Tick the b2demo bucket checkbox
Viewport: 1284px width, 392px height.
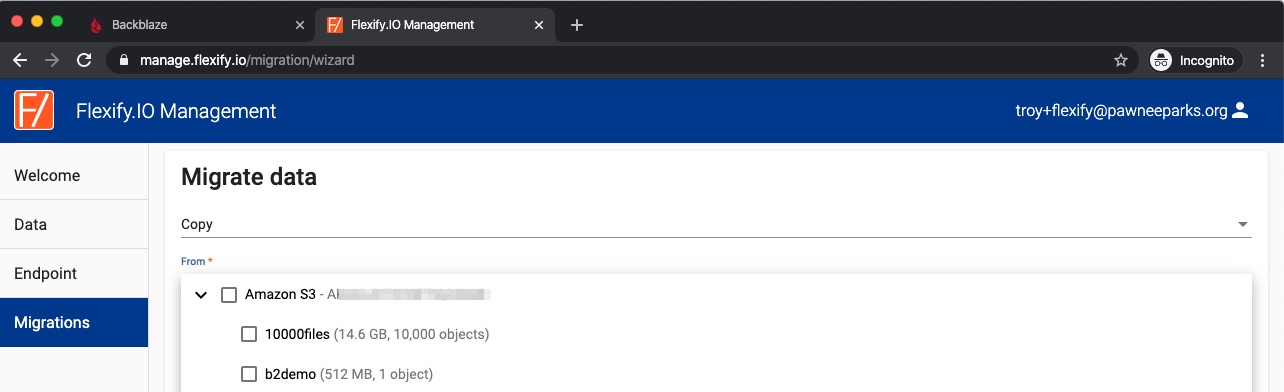(249, 374)
